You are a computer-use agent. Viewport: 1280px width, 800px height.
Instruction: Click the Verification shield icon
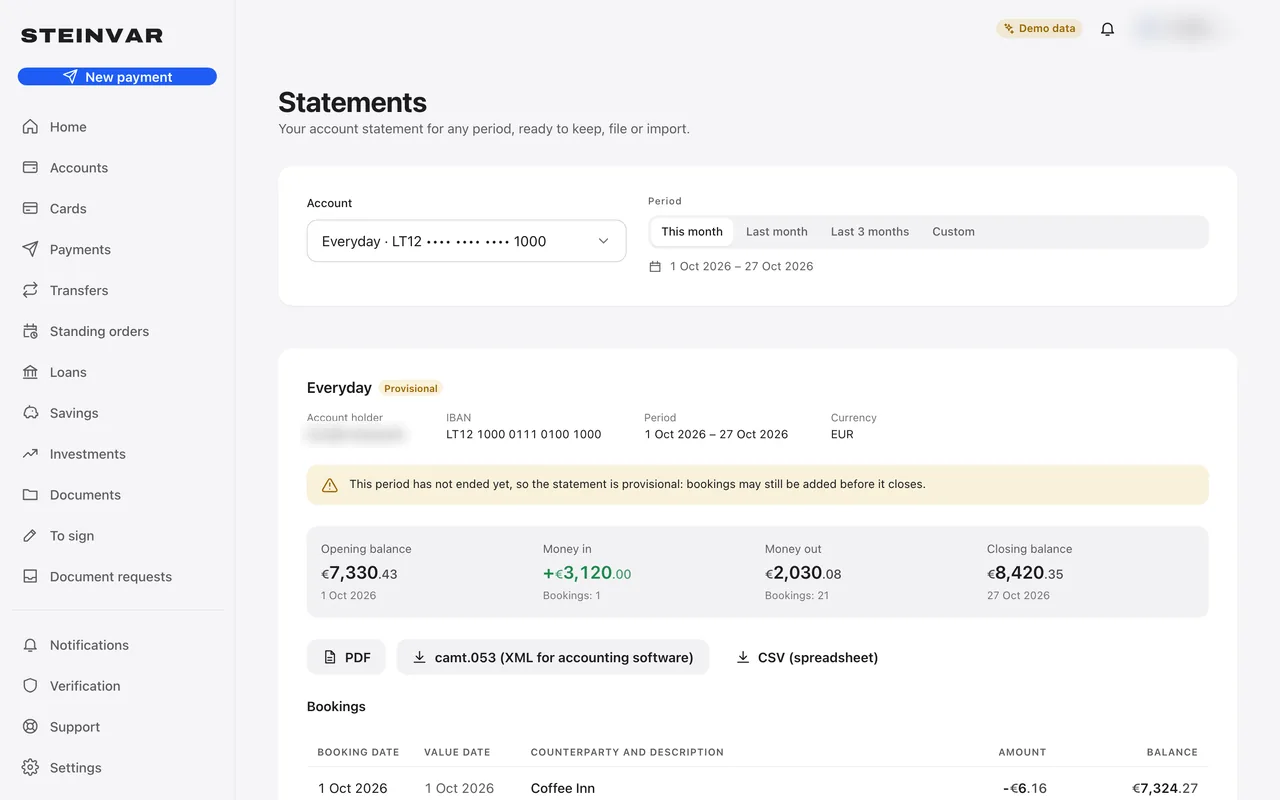[x=30, y=687]
